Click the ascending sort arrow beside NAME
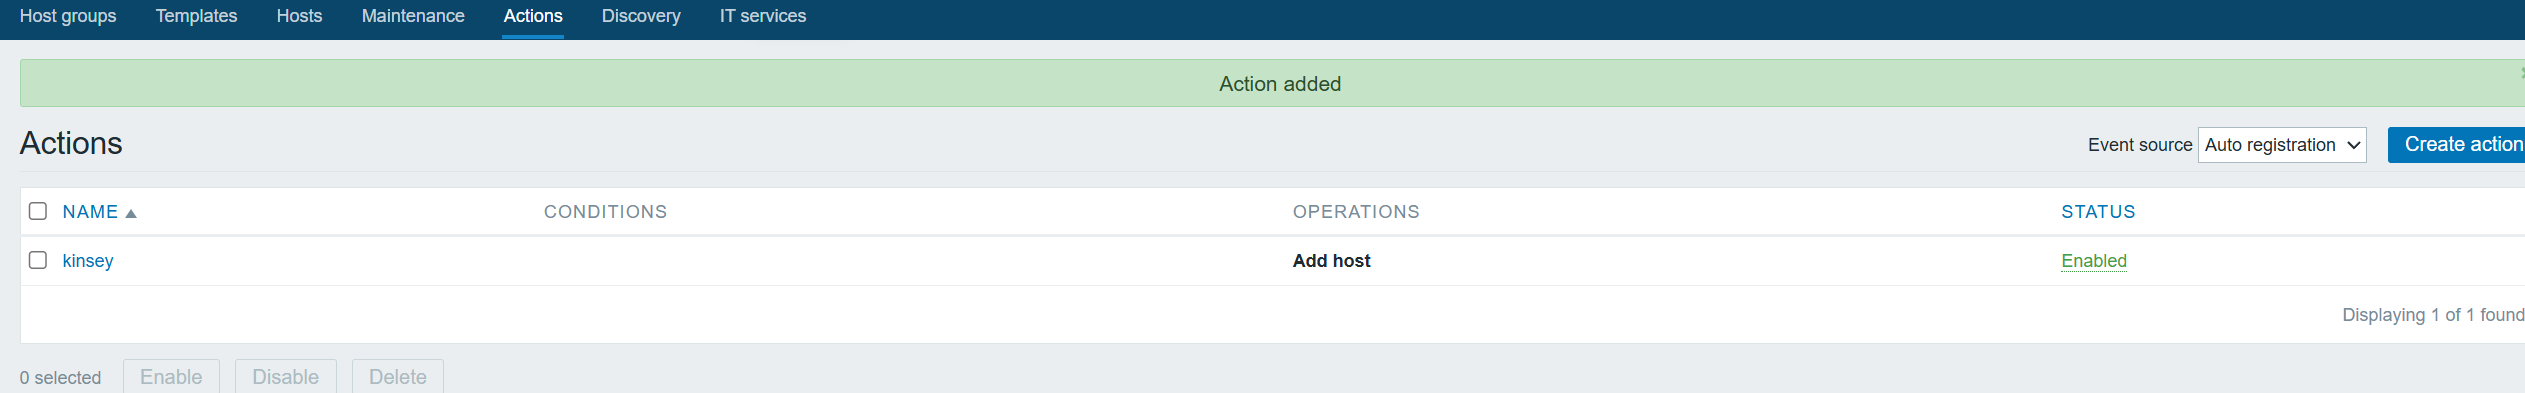 click(131, 213)
